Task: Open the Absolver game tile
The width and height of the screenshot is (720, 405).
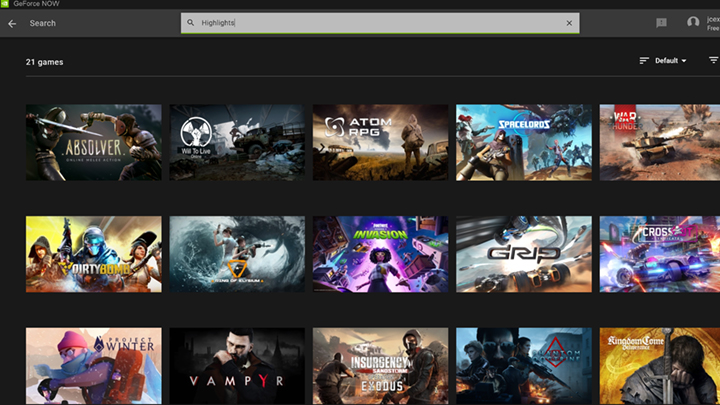Action: [94, 142]
